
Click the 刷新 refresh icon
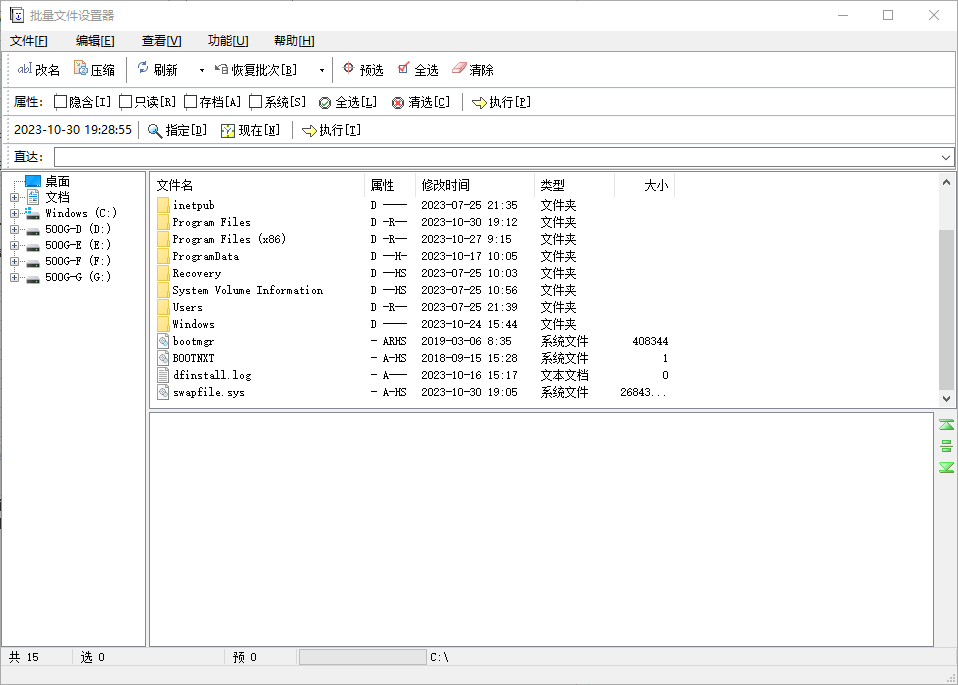click(x=143, y=69)
